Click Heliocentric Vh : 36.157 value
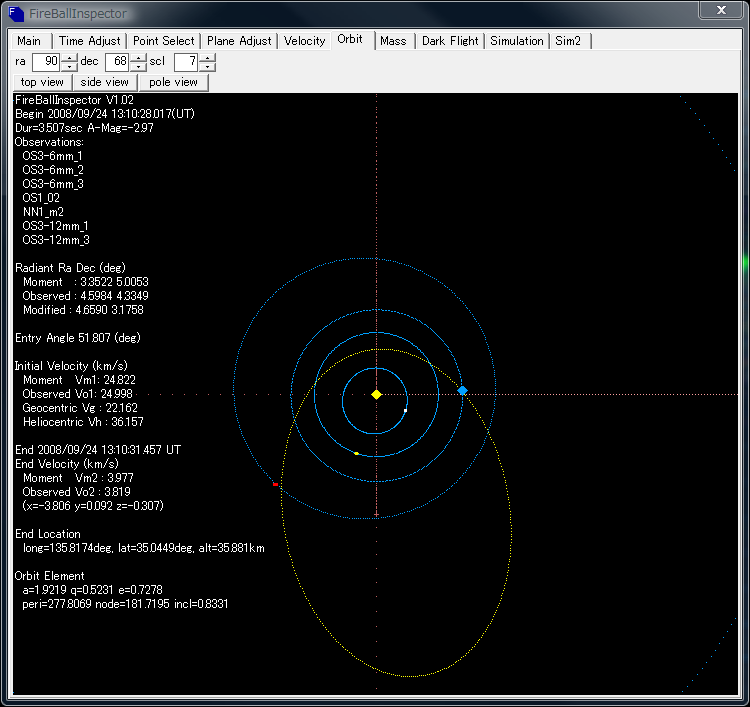The image size is (750, 707). (x=83, y=422)
